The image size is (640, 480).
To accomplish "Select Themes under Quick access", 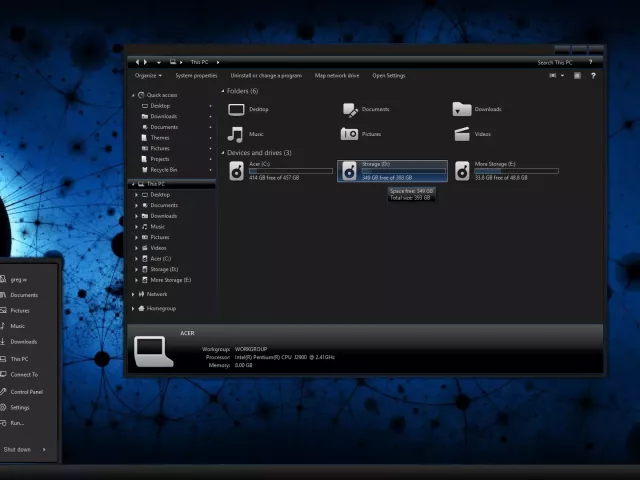I will coord(160,138).
